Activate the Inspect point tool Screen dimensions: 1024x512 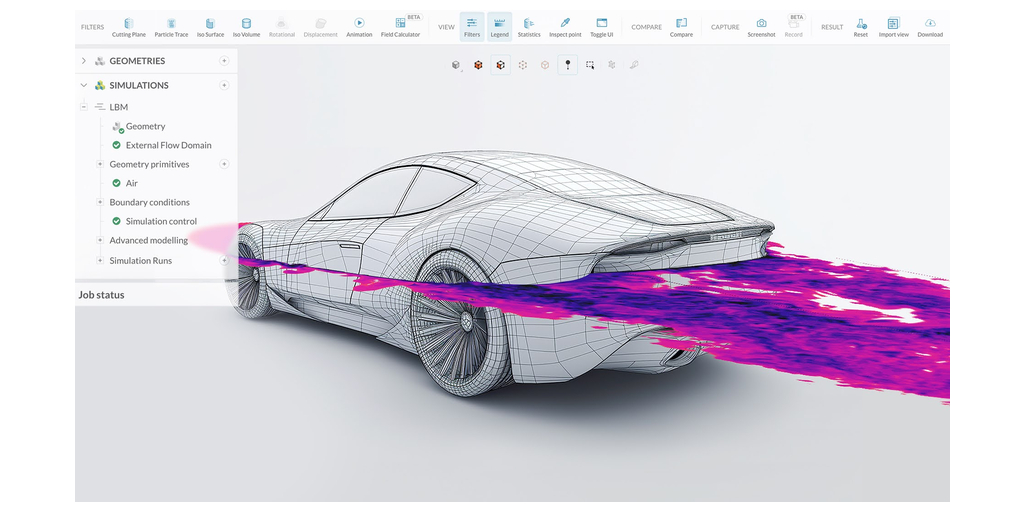point(564,27)
